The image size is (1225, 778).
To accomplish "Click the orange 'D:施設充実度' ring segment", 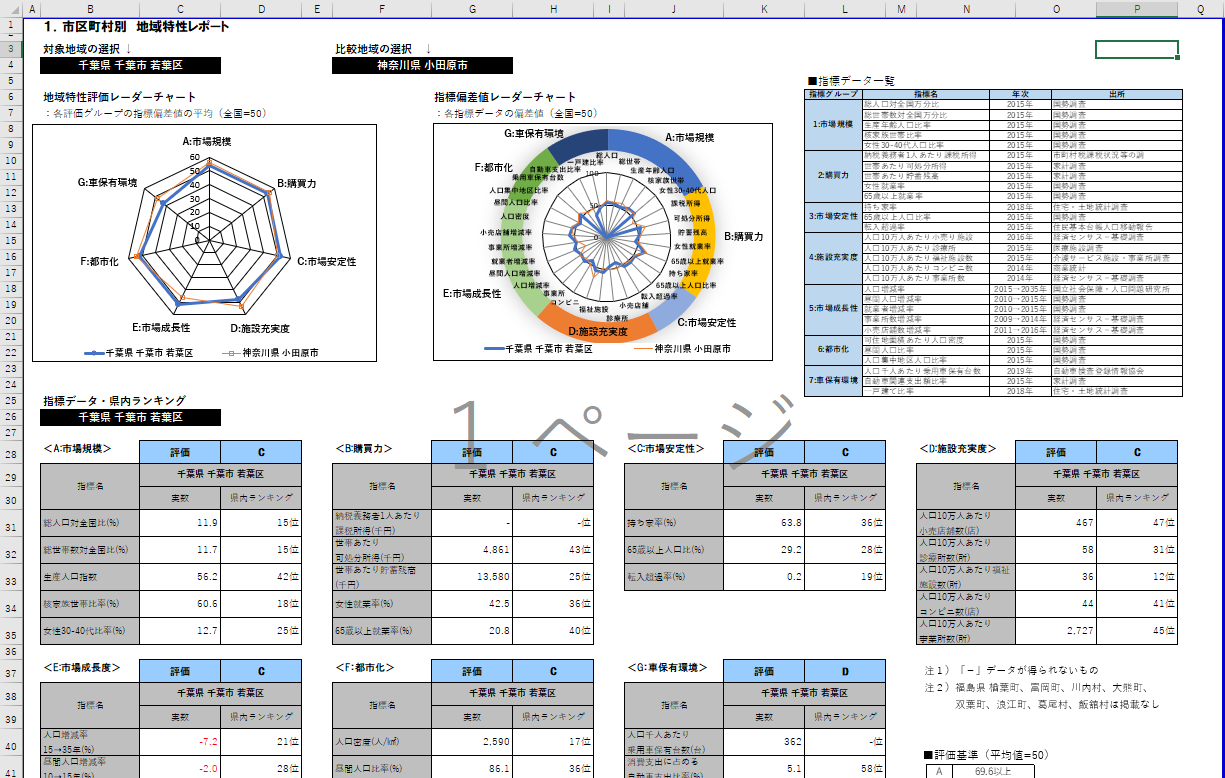I will coord(599,331).
